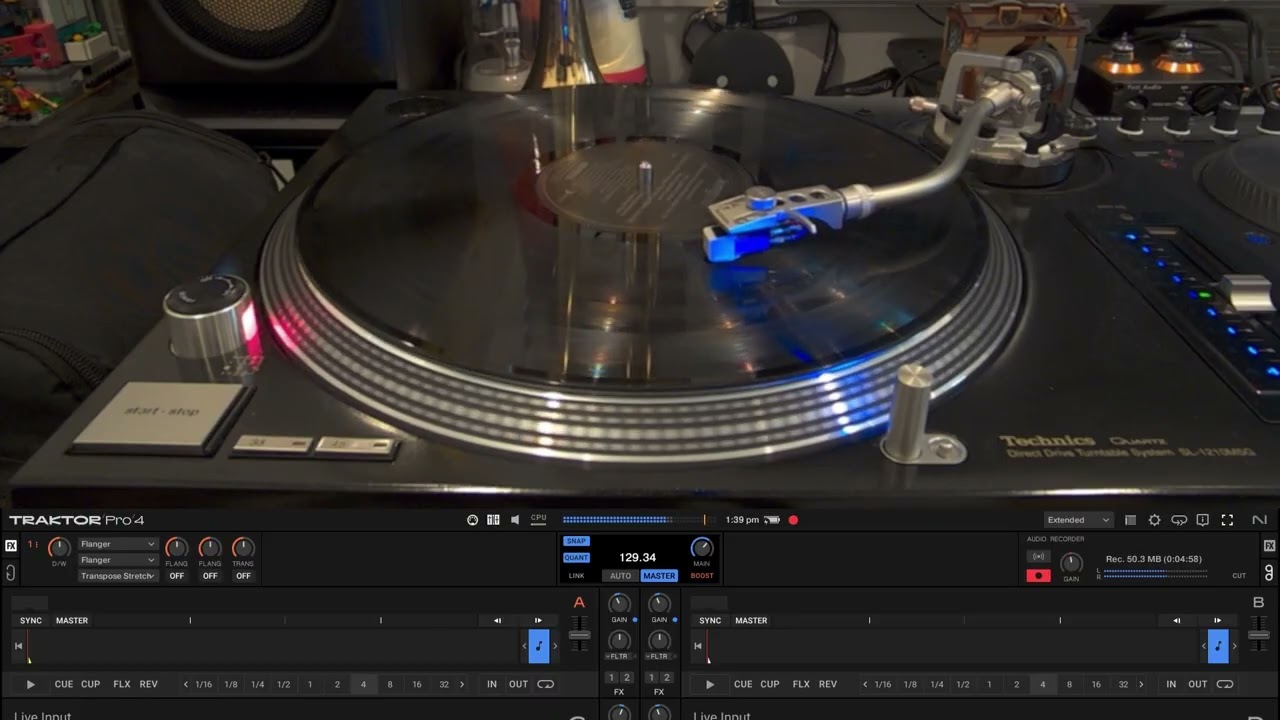This screenshot has height=720, width=1280.
Task: Select the FX panel icon on left edge
Action: pos(11,546)
